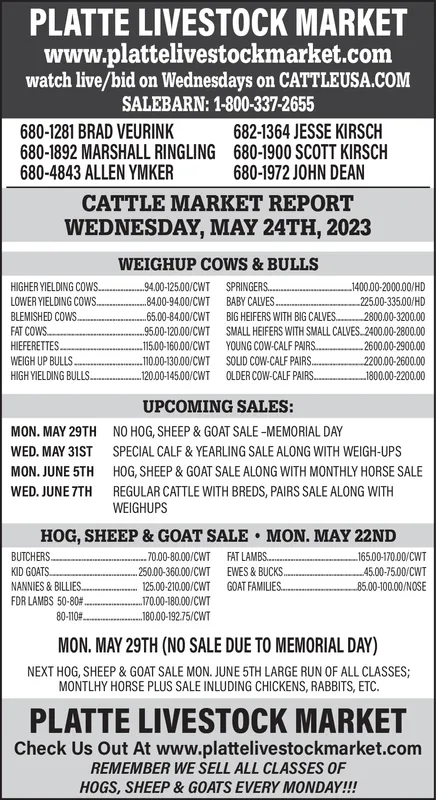Click John Dean's contact line
This screenshot has height=800, width=436.
pyautogui.click(x=299, y=172)
